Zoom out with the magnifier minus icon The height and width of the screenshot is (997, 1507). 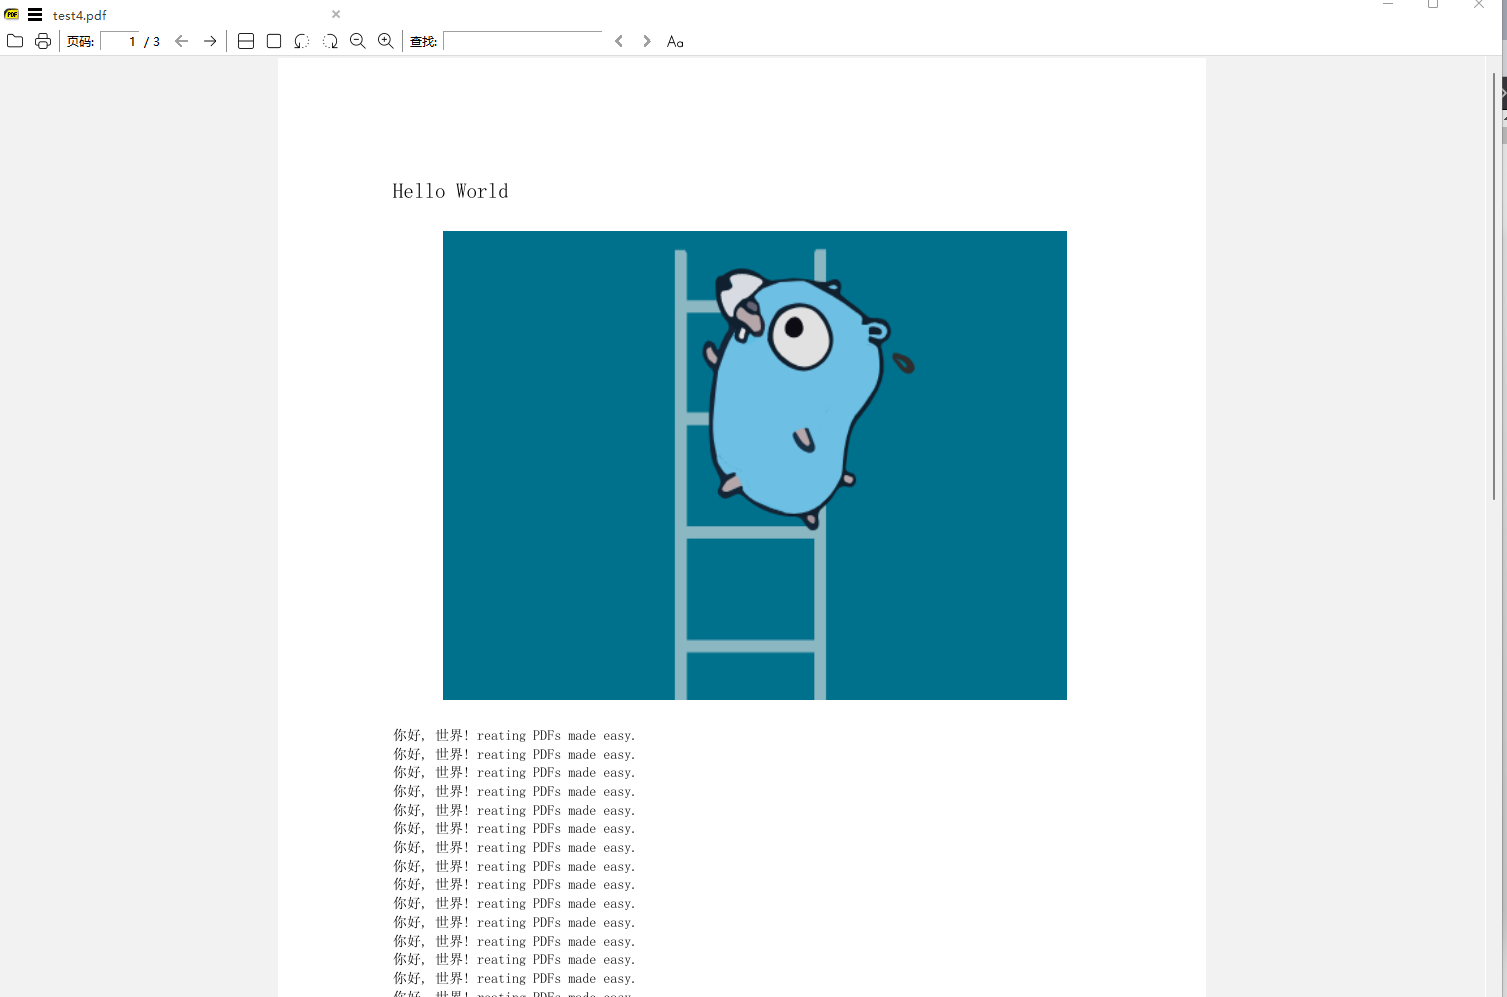click(358, 41)
